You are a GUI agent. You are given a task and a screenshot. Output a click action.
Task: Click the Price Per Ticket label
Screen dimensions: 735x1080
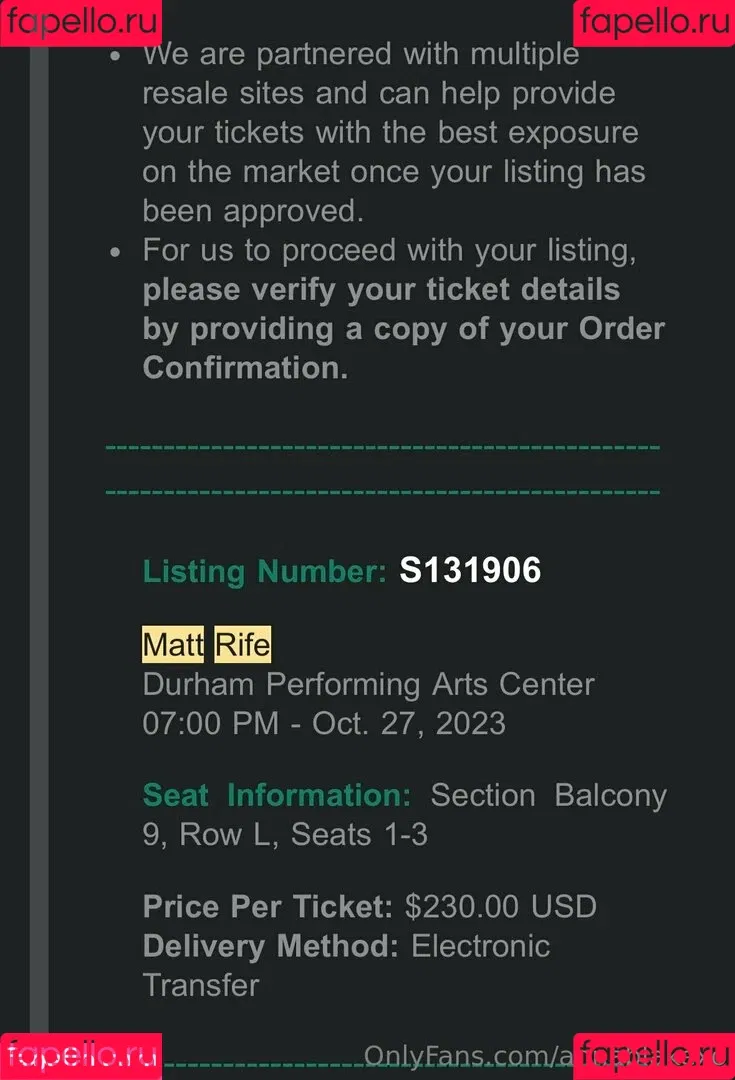[x=267, y=906]
